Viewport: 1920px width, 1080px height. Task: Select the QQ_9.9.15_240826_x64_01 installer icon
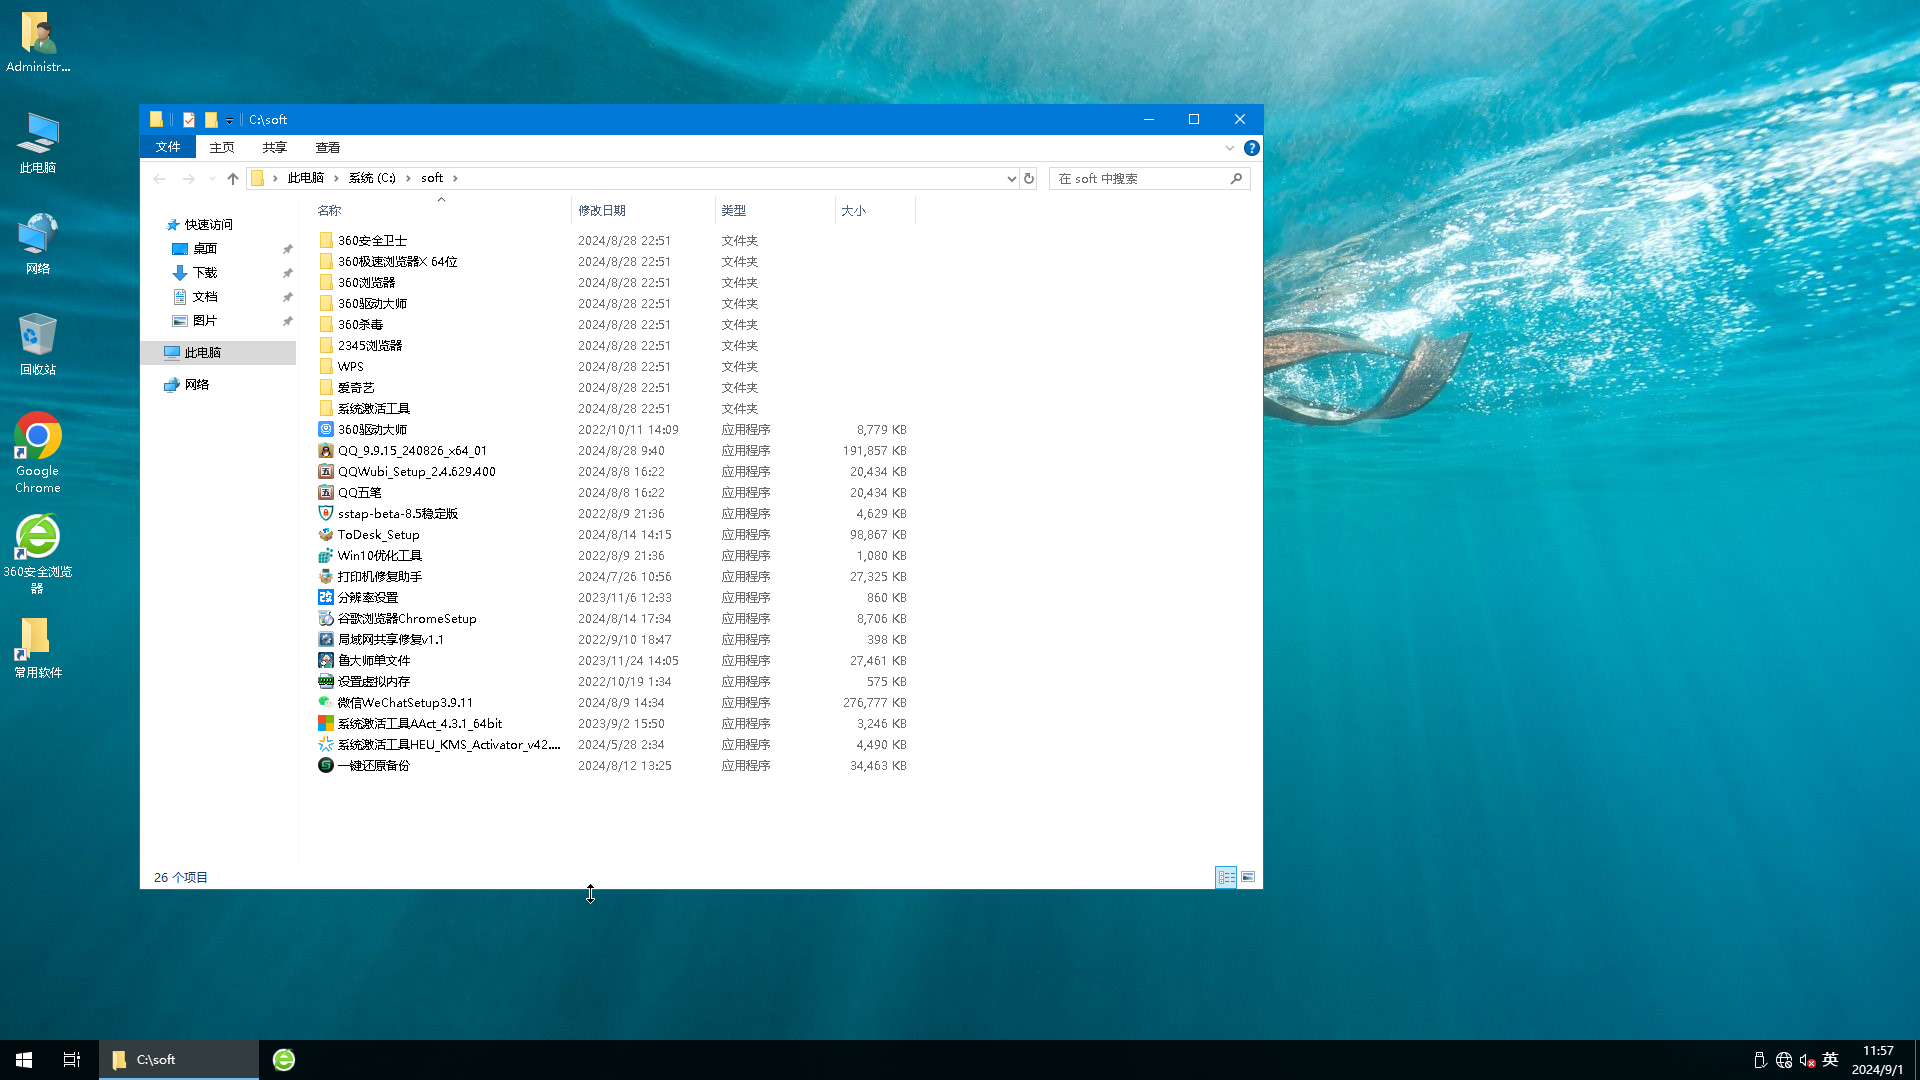(326, 450)
